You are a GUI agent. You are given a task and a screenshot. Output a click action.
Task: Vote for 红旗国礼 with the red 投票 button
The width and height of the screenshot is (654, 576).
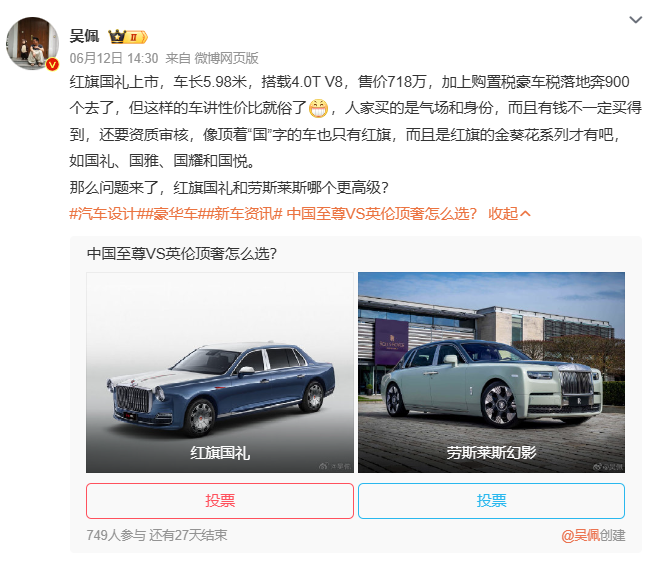coord(220,501)
